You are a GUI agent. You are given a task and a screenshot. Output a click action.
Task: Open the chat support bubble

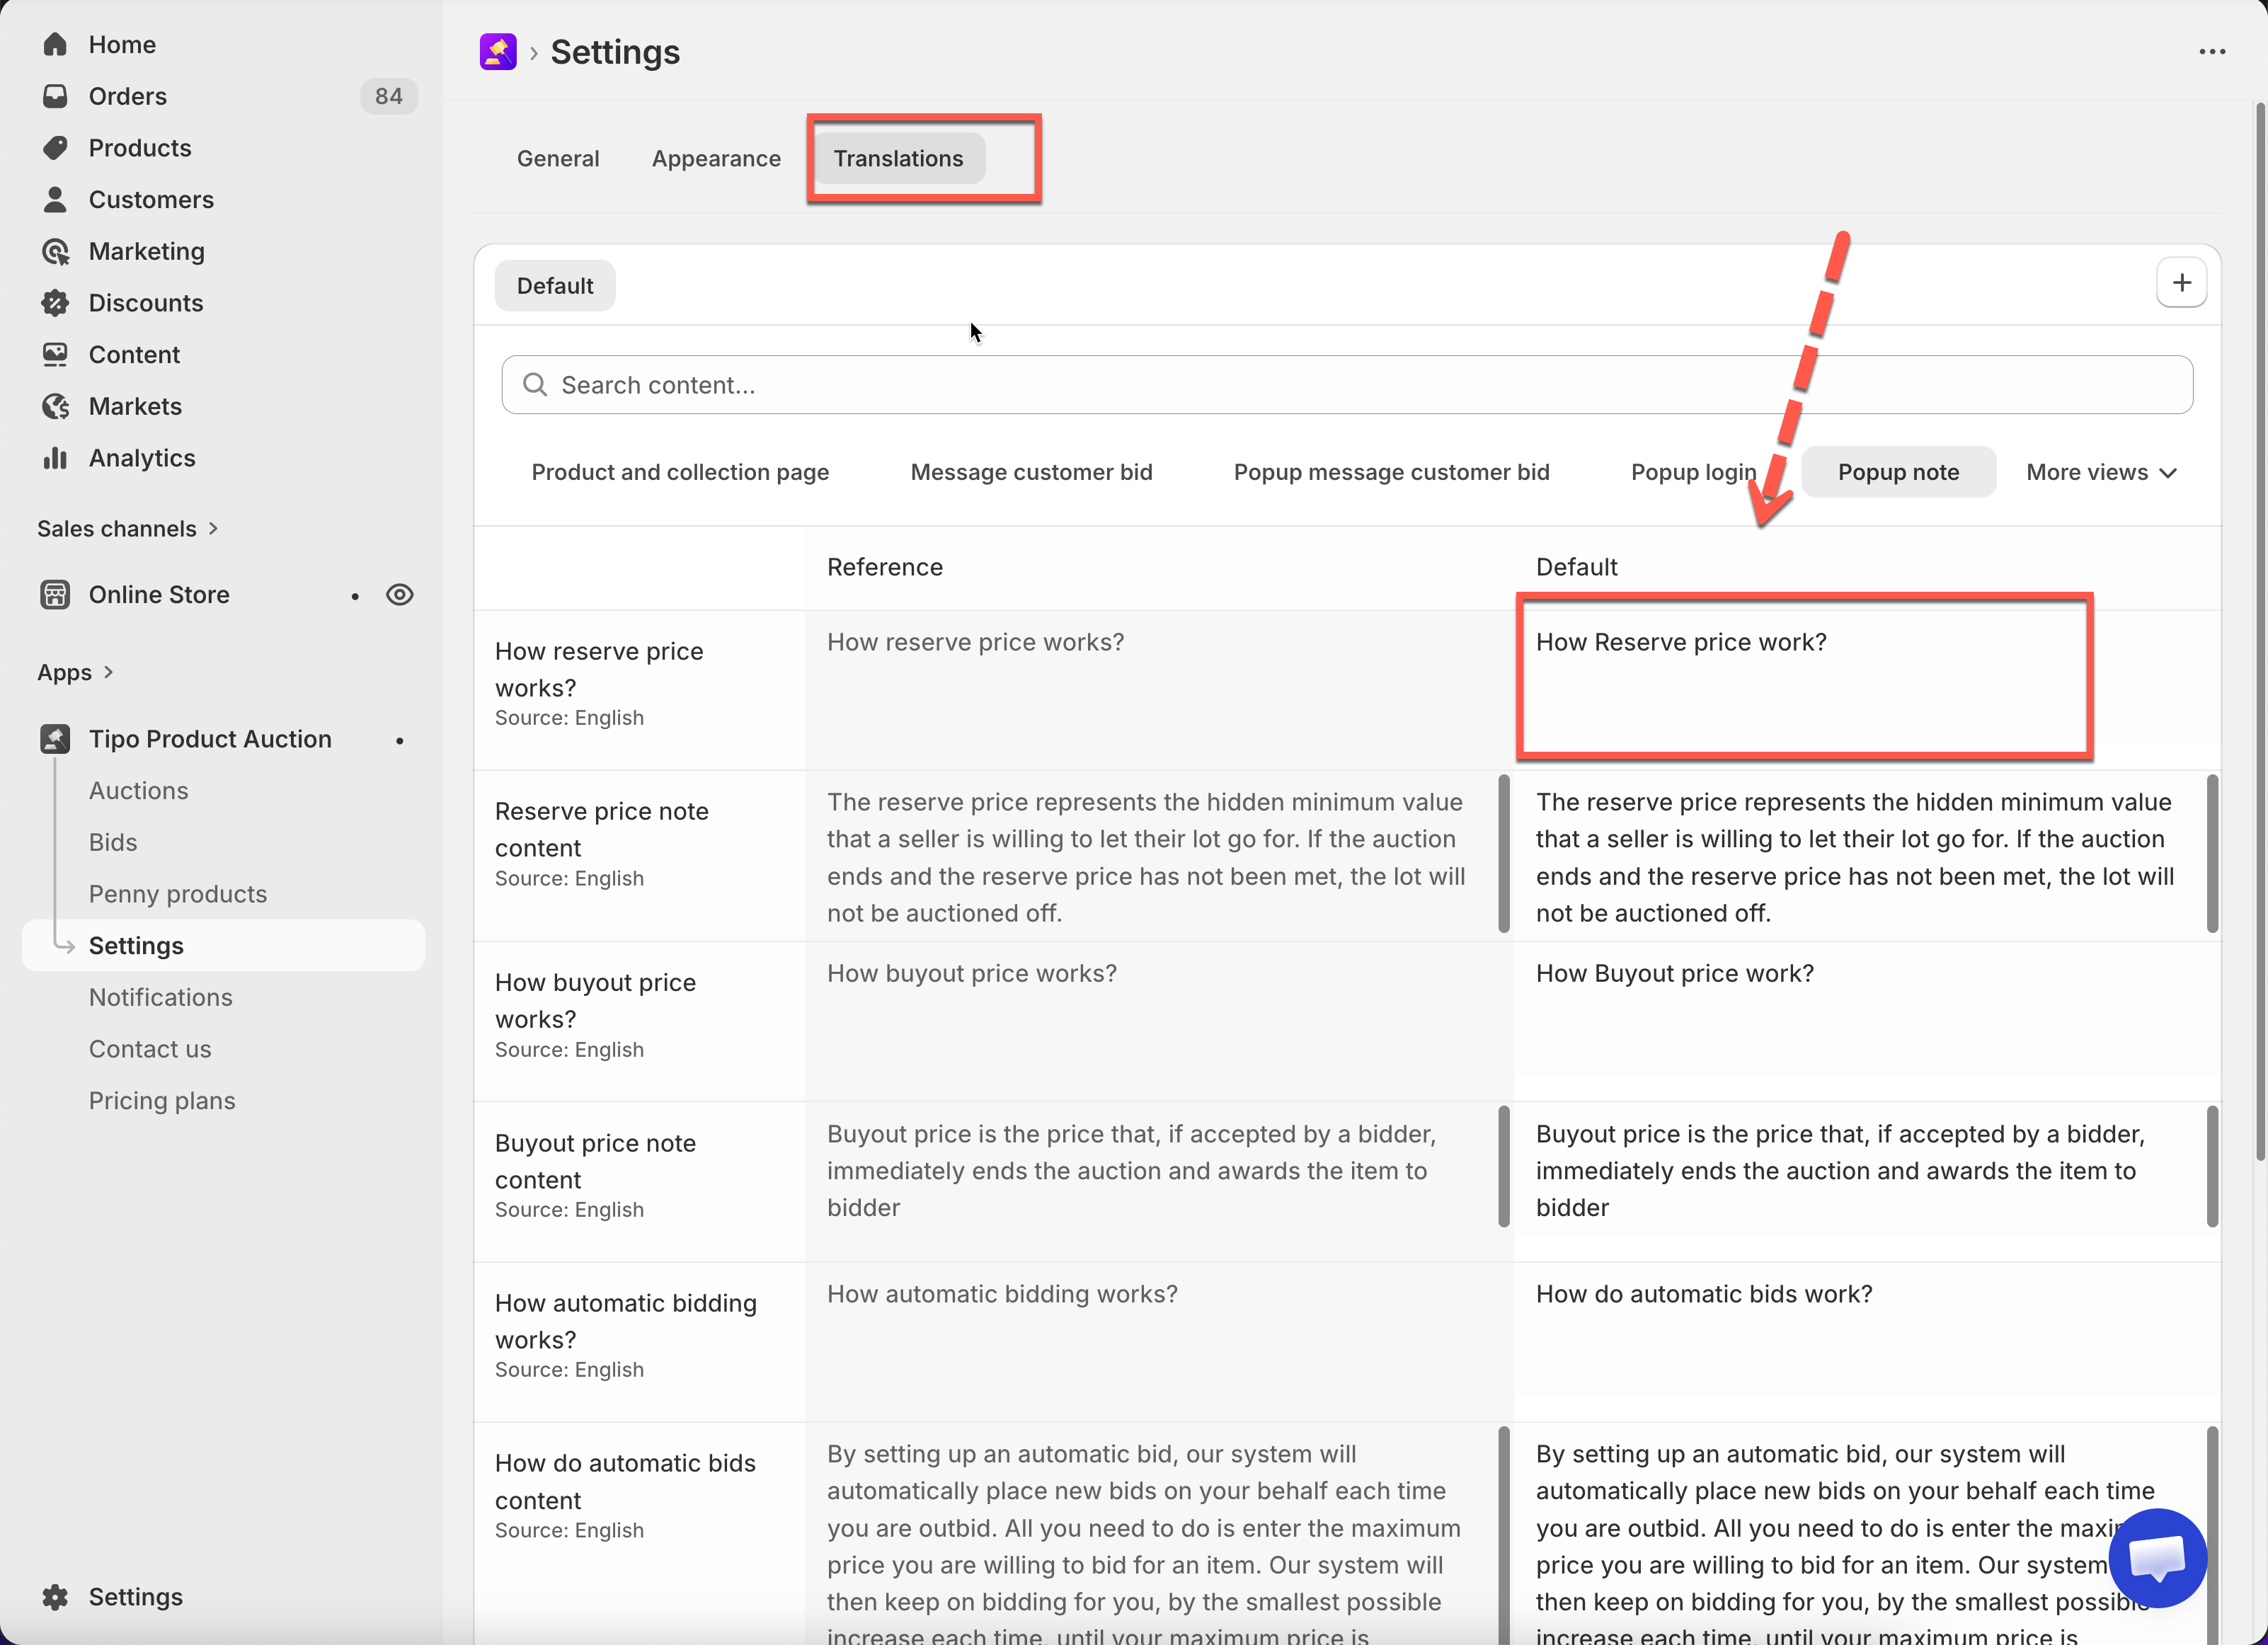pyautogui.click(x=2157, y=1557)
